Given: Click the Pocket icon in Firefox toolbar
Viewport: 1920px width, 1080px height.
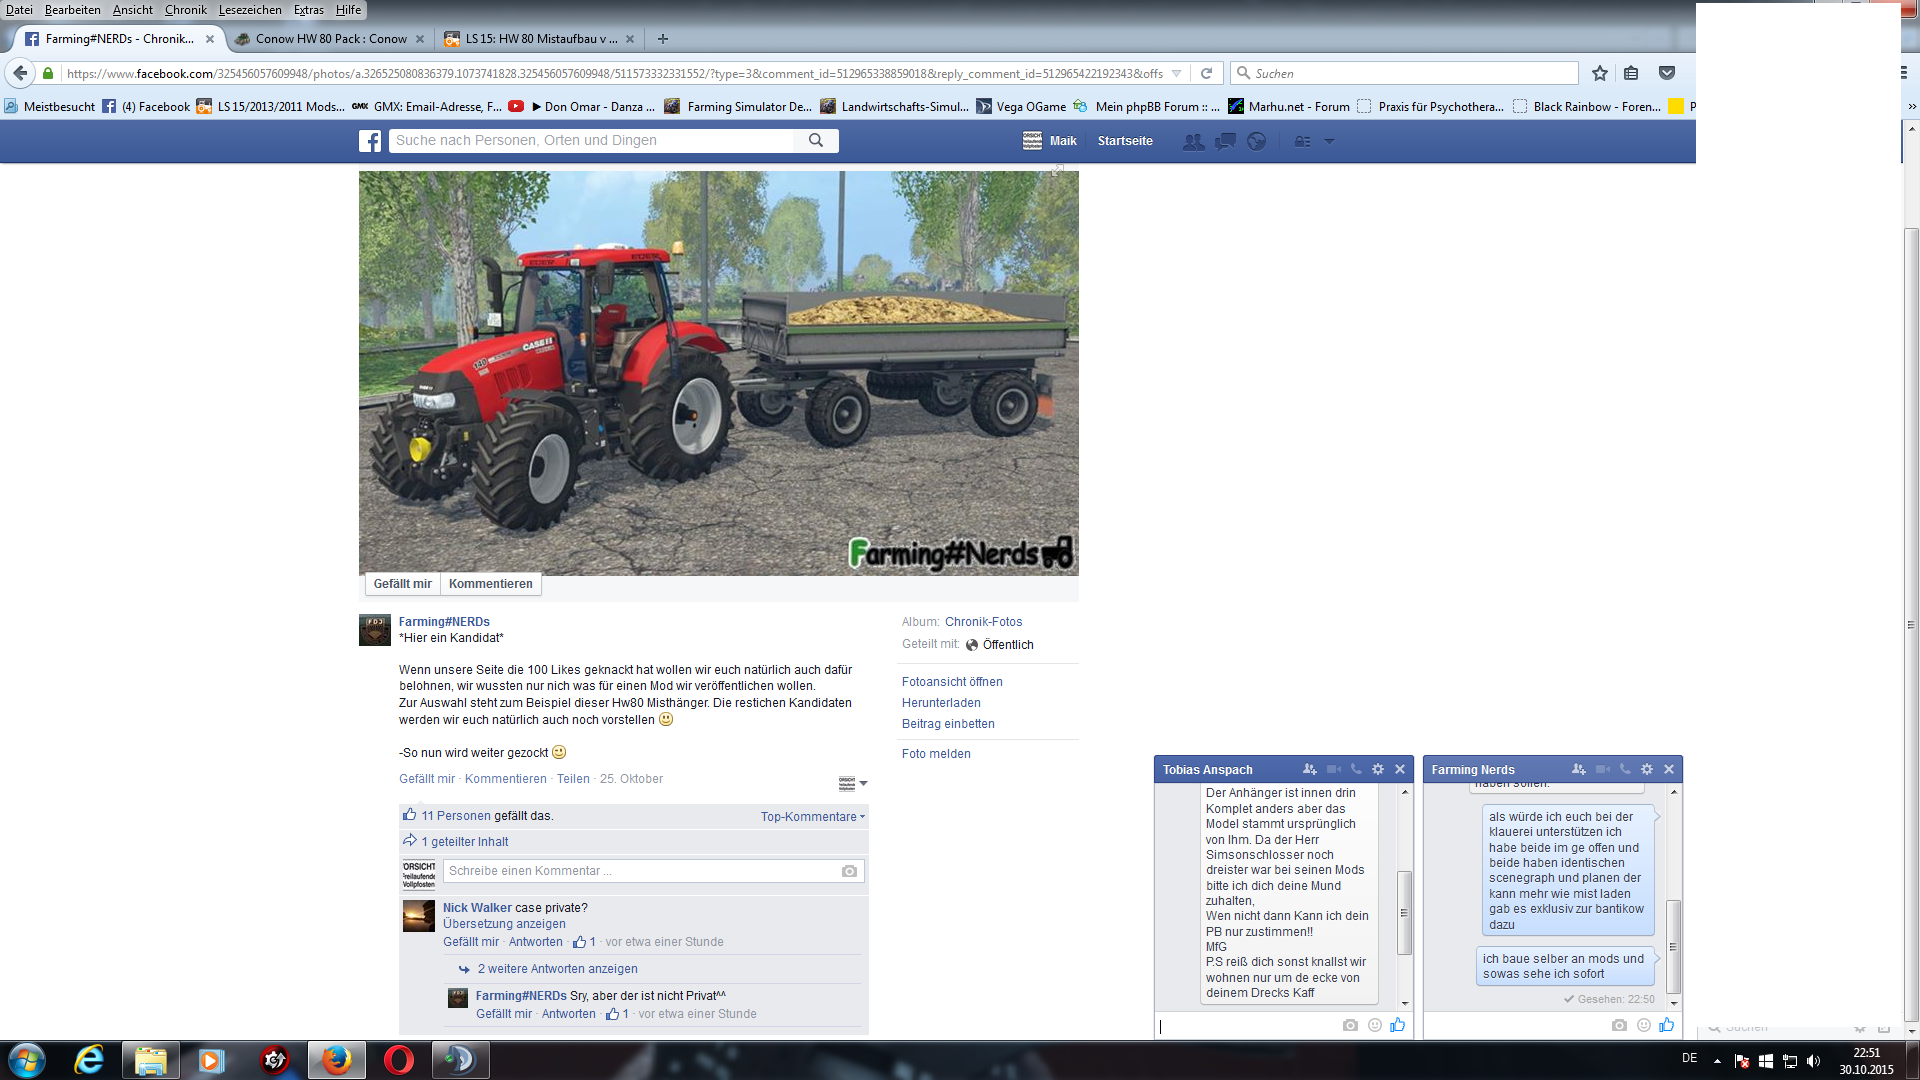Looking at the screenshot, I should pos(1667,73).
